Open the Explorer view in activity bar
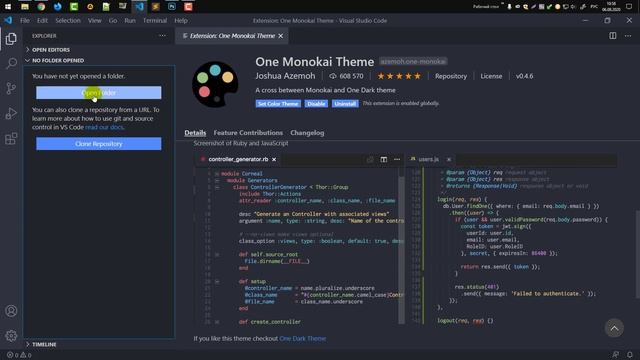The width and height of the screenshot is (640, 360). (x=11, y=39)
